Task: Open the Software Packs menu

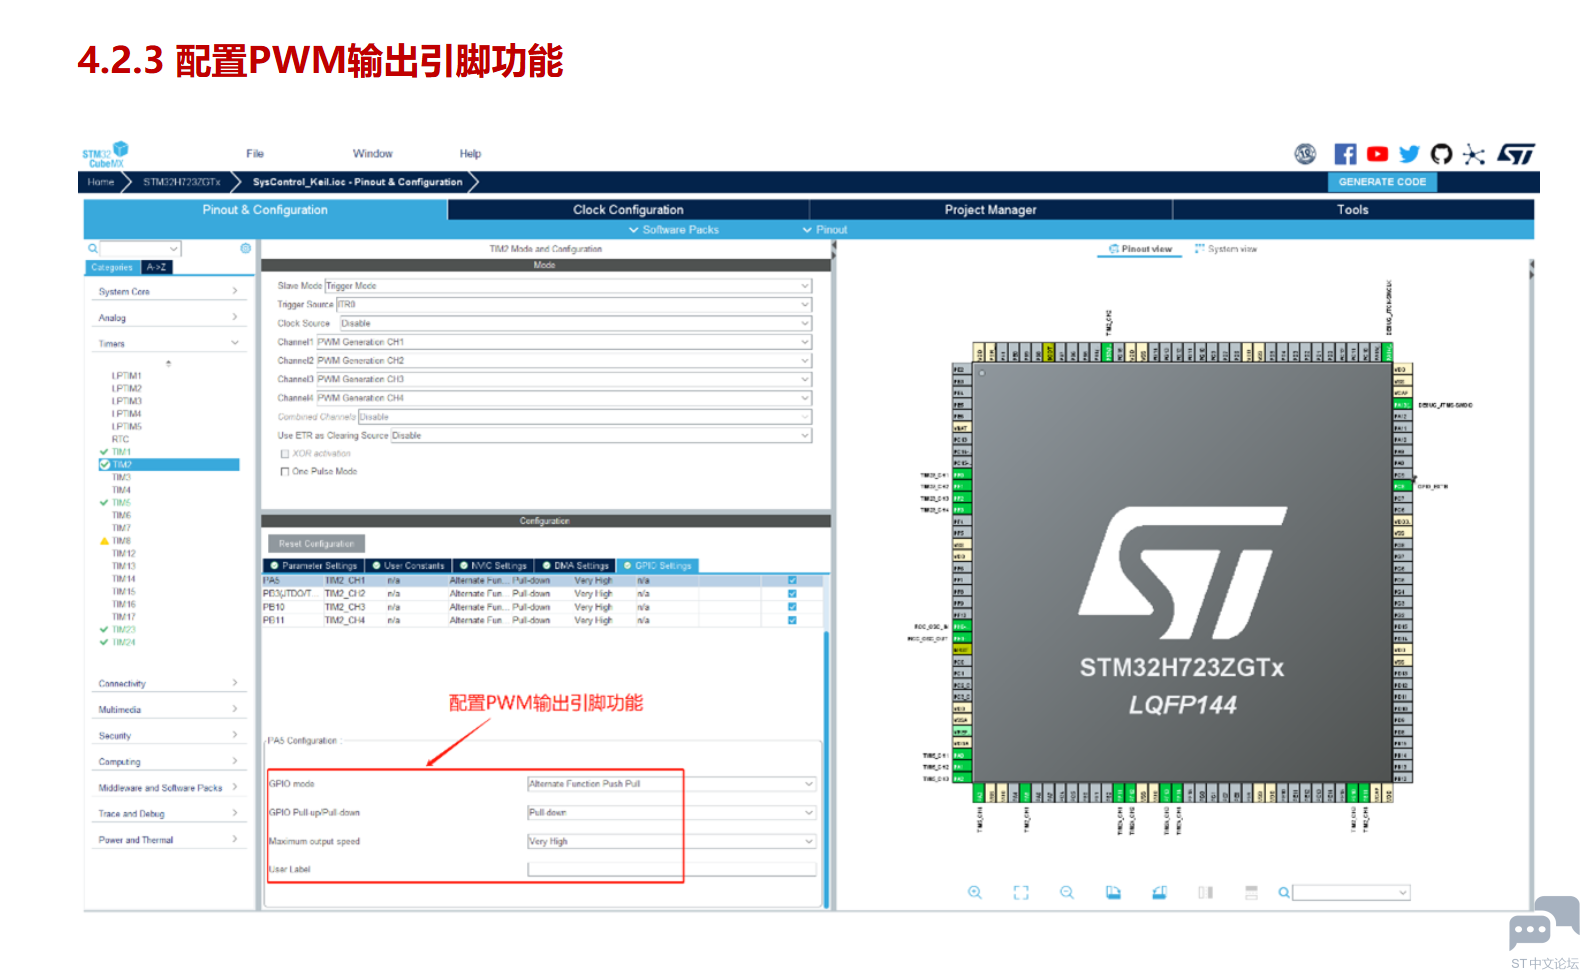Action: pyautogui.click(x=674, y=230)
